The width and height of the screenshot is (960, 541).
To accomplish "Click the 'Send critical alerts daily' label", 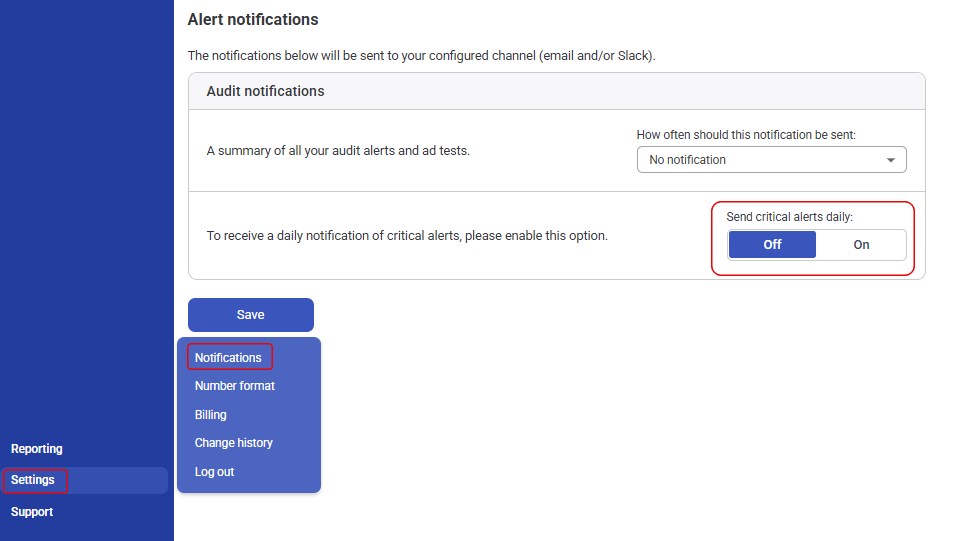I will click(x=789, y=217).
